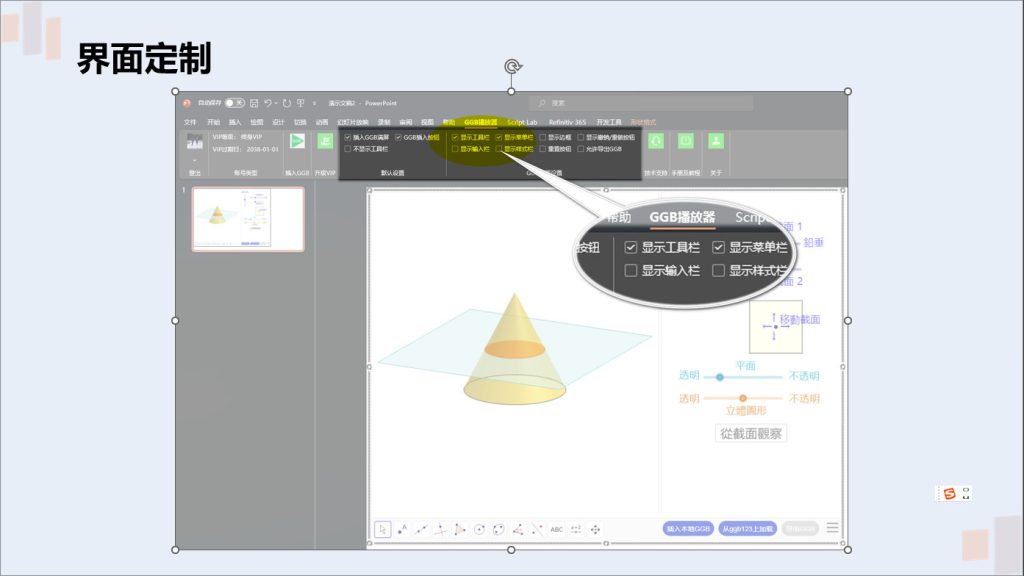Screen dimensions: 1024x576
Task: Open the GeoGebra applet hamburger menu
Action: 834,528
